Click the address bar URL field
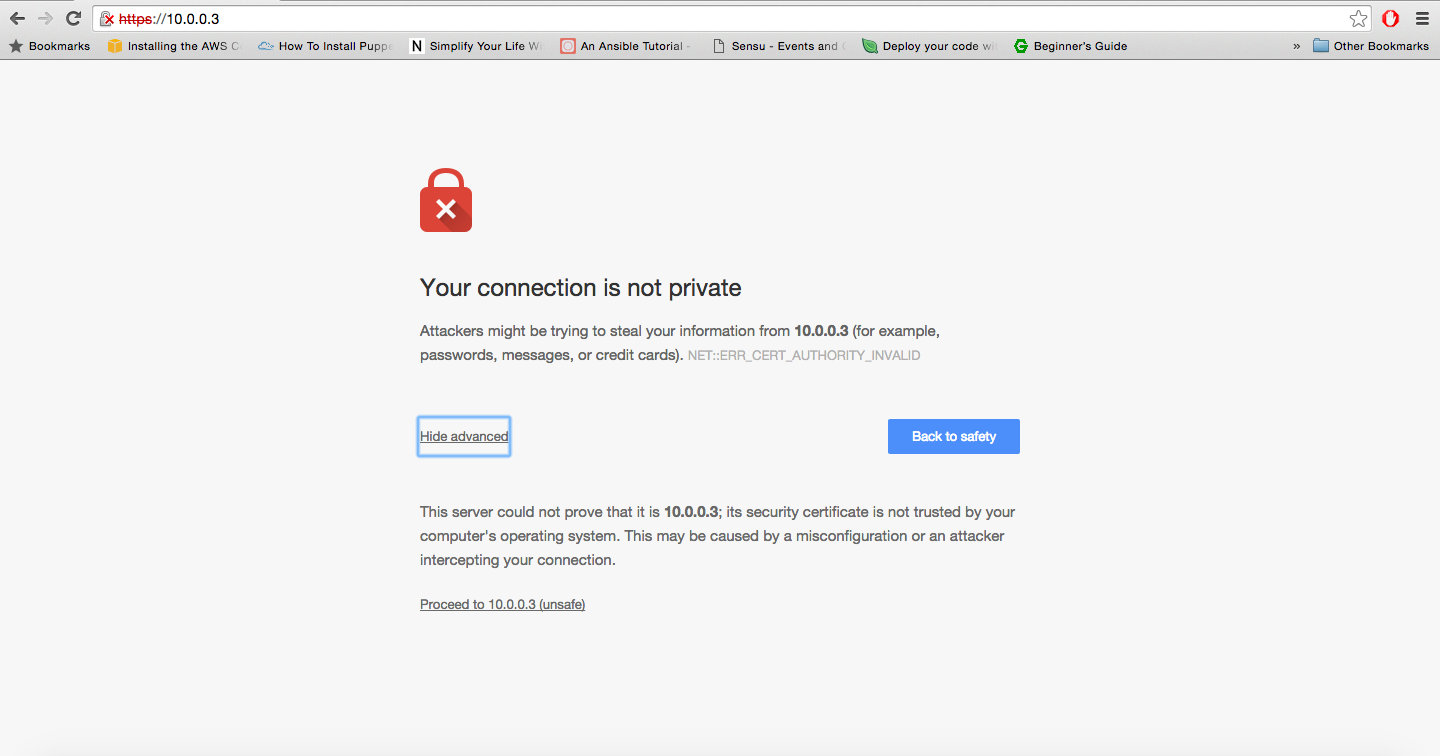The height and width of the screenshot is (756, 1440). coord(700,18)
